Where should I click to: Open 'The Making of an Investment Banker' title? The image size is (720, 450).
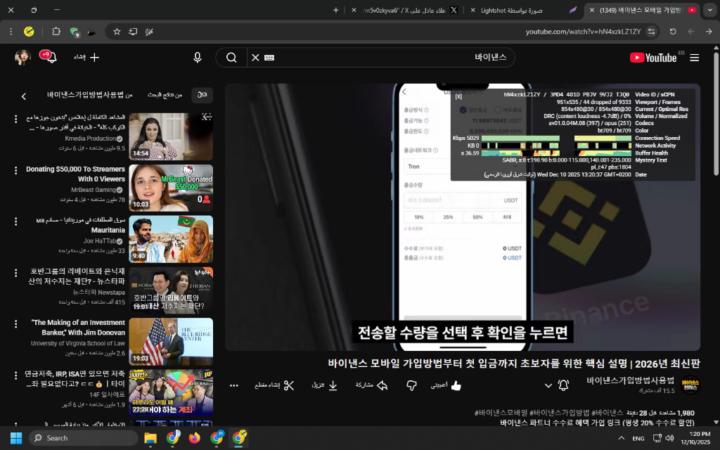tap(79, 327)
